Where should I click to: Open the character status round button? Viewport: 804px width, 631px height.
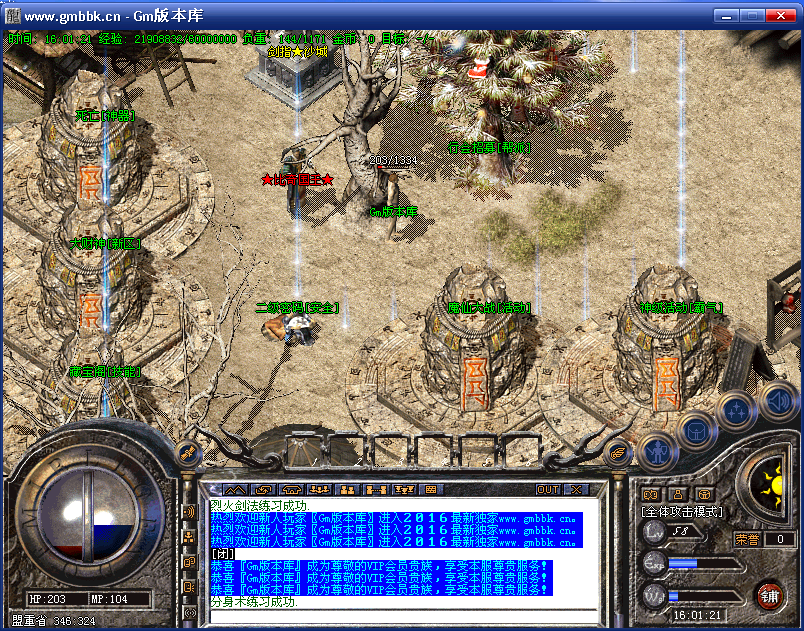click(x=658, y=452)
